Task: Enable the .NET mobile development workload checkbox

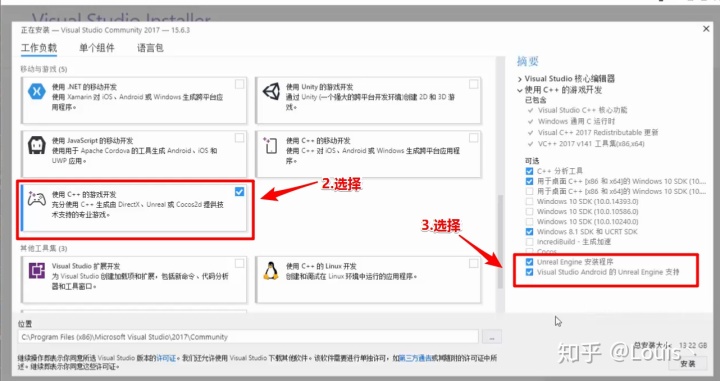Action: point(239,84)
